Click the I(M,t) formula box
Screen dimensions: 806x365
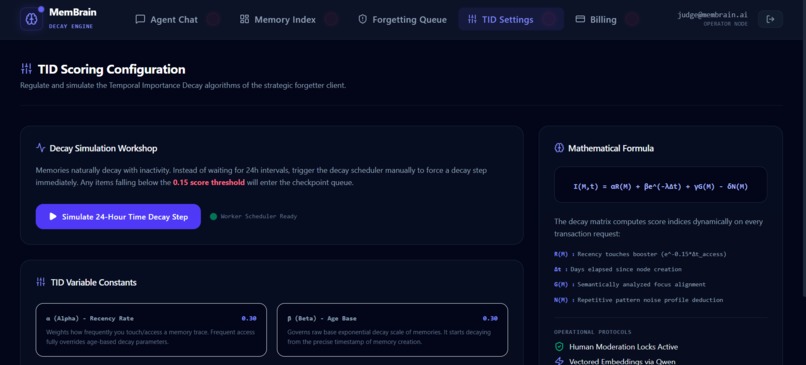661,185
